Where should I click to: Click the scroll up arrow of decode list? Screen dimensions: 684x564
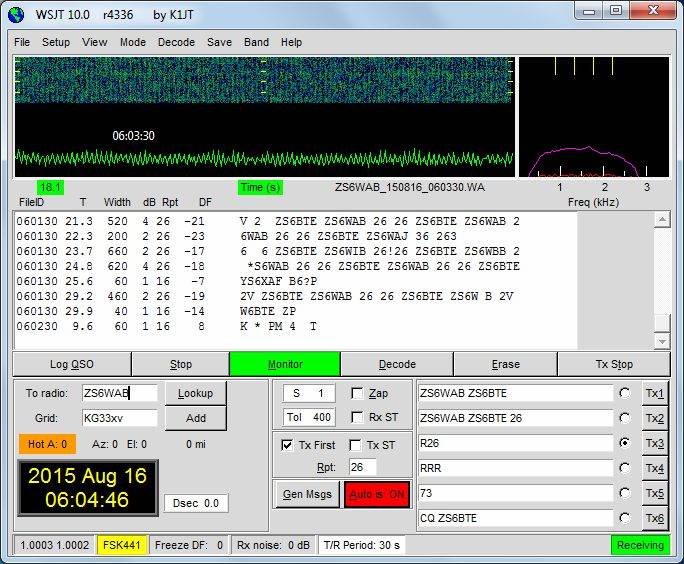click(662, 219)
